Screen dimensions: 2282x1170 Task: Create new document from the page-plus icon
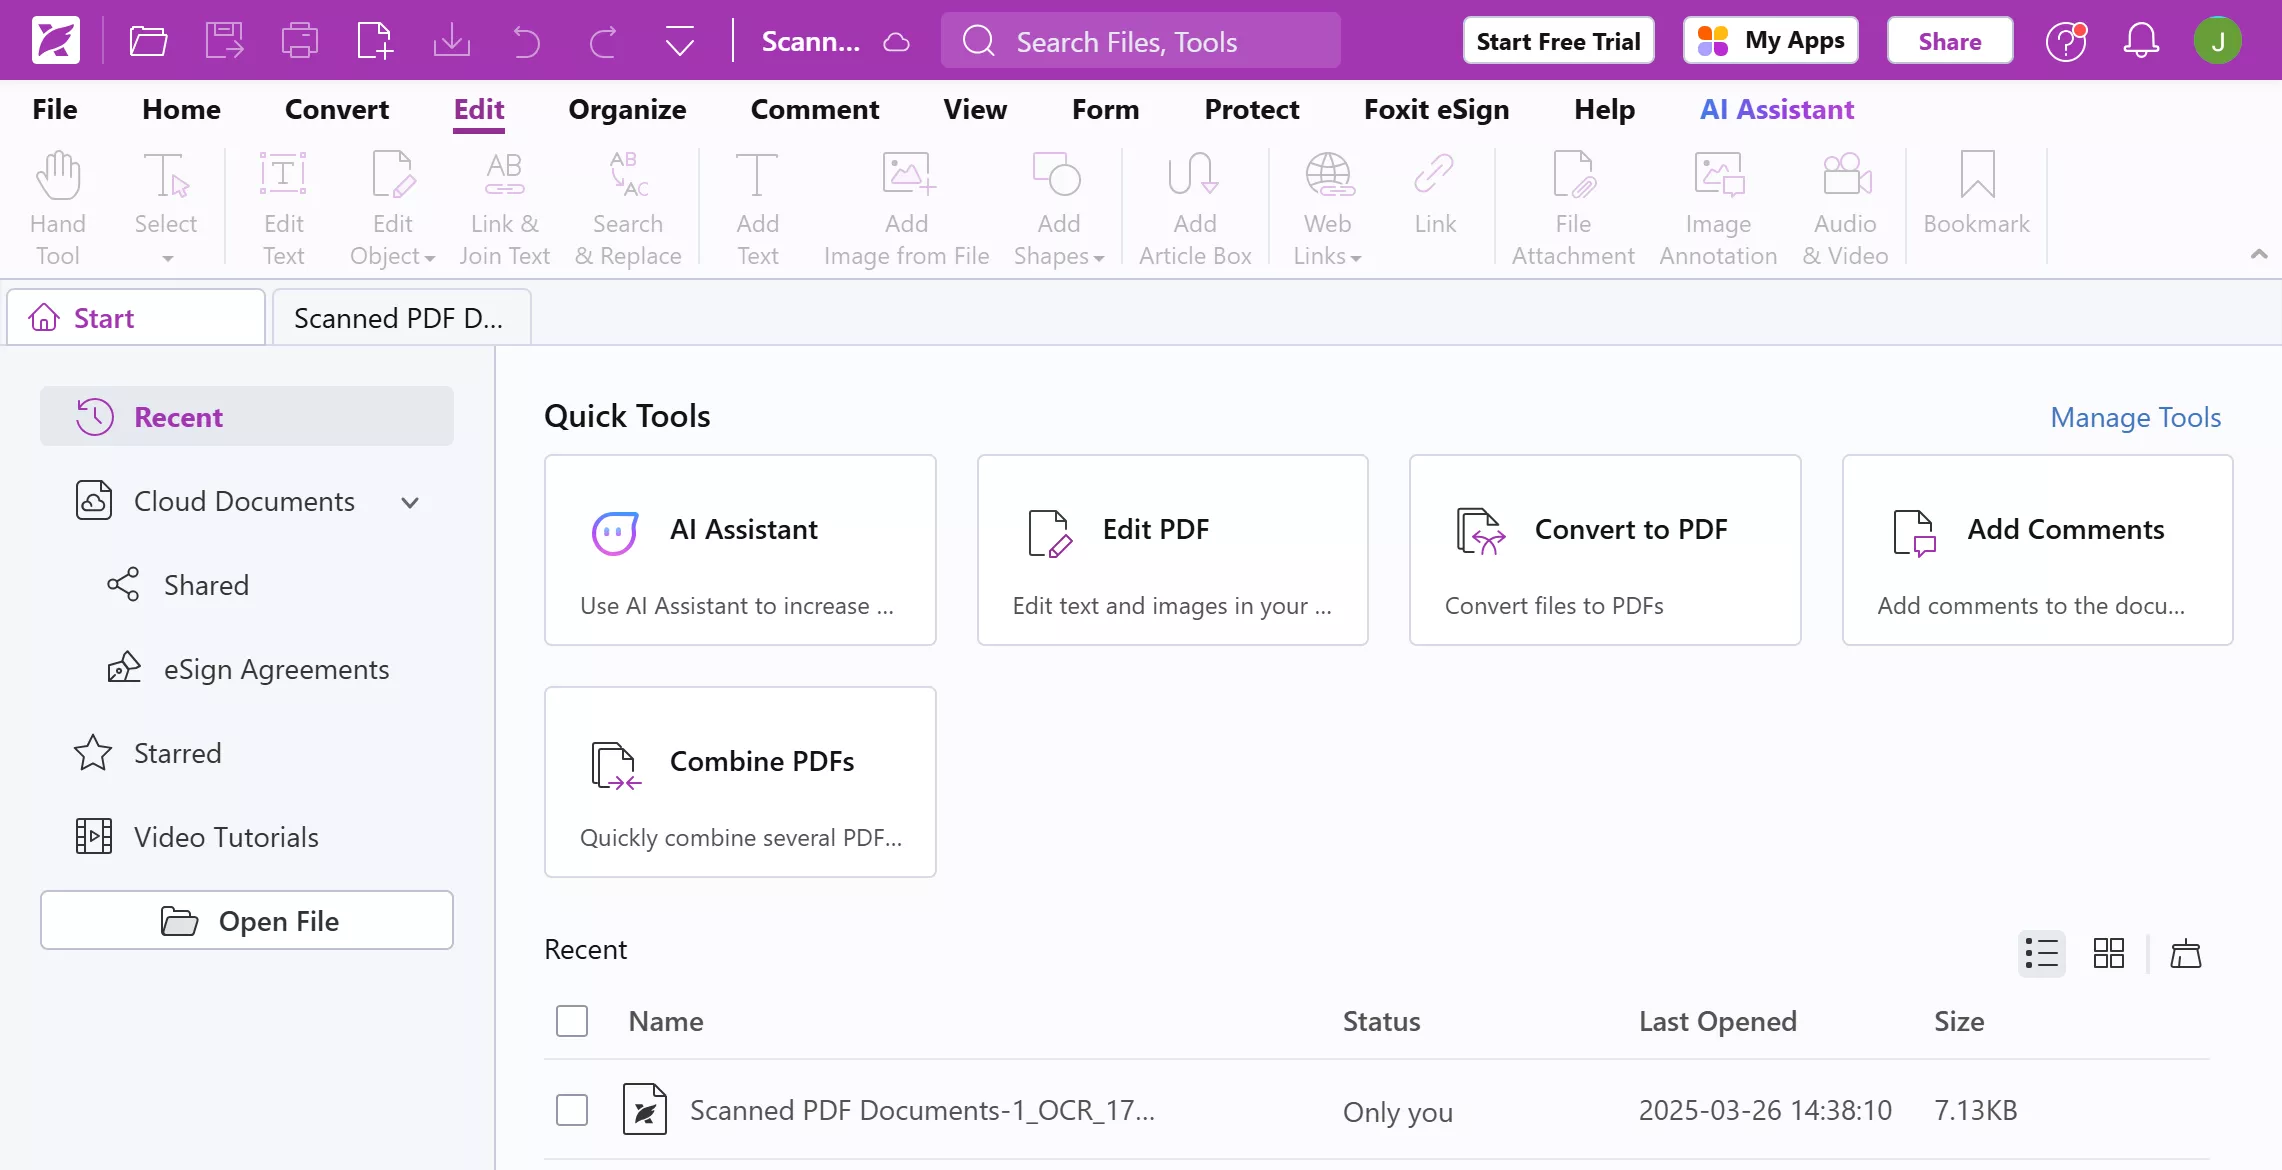(x=375, y=41)
